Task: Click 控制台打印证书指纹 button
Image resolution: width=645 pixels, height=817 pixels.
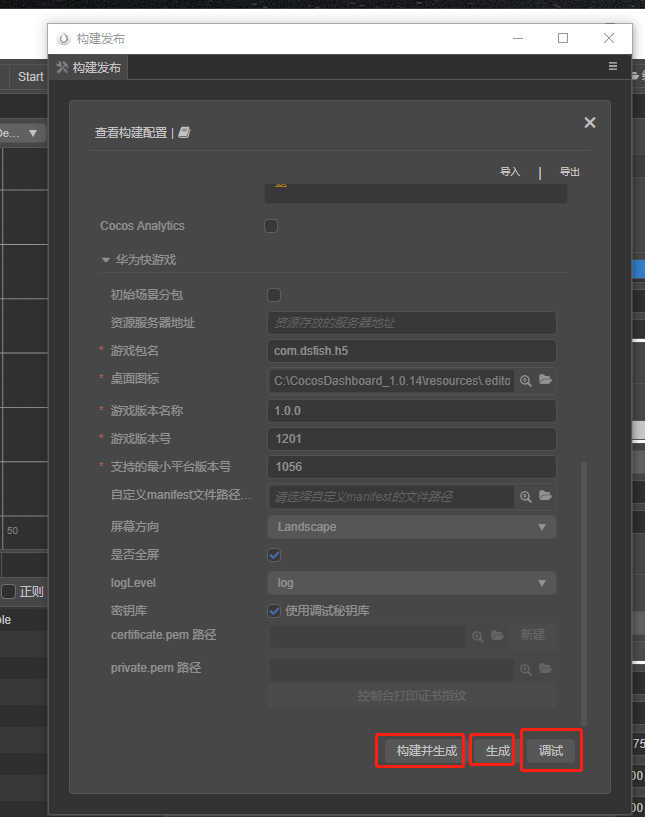Action: tap(412, 696)
